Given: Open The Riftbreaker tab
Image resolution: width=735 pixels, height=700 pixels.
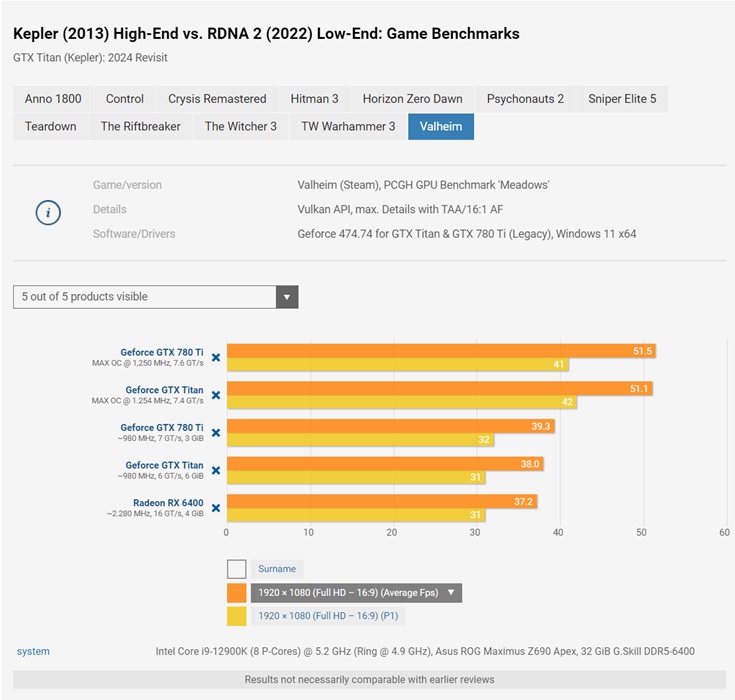Looking at the screenshot, I should pyautogui.click(x=141, y=127).
